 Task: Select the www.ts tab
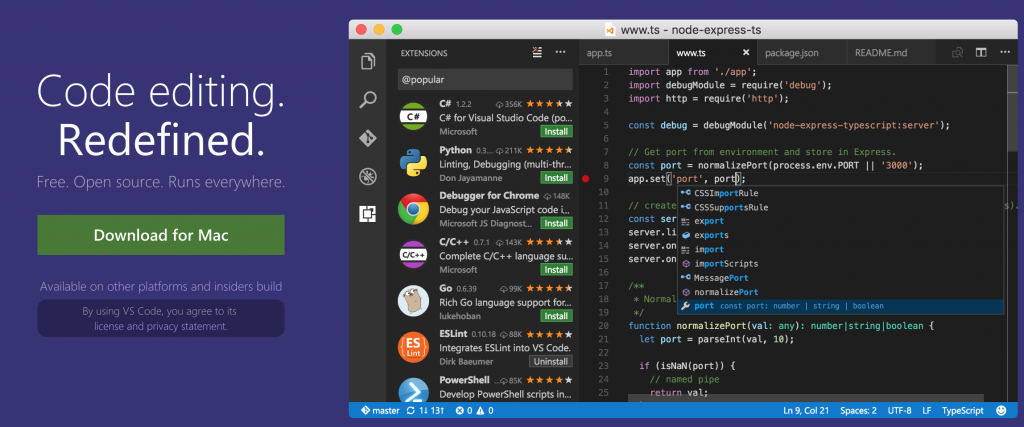tap(691, 53)
